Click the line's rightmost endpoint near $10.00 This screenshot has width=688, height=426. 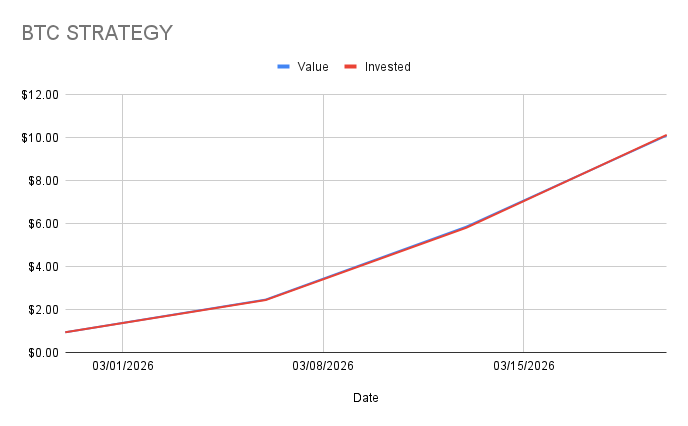665,135
